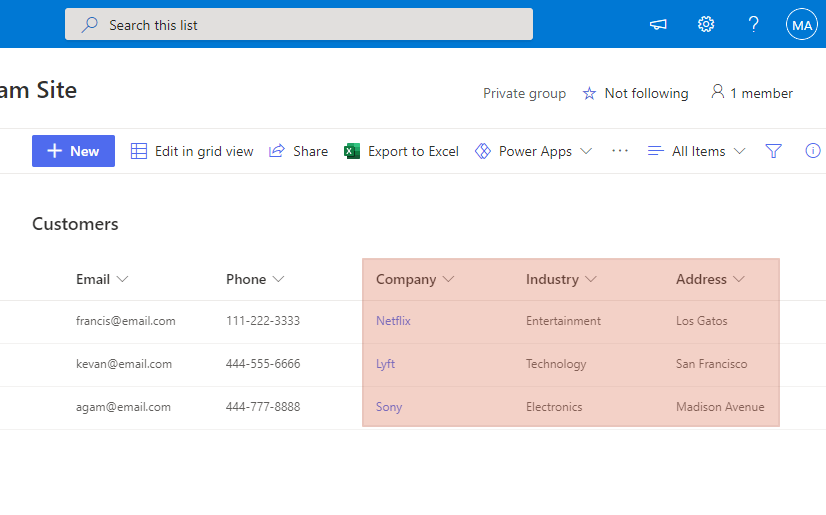Click the member person icon
The image size is (826, 515).
717,92
